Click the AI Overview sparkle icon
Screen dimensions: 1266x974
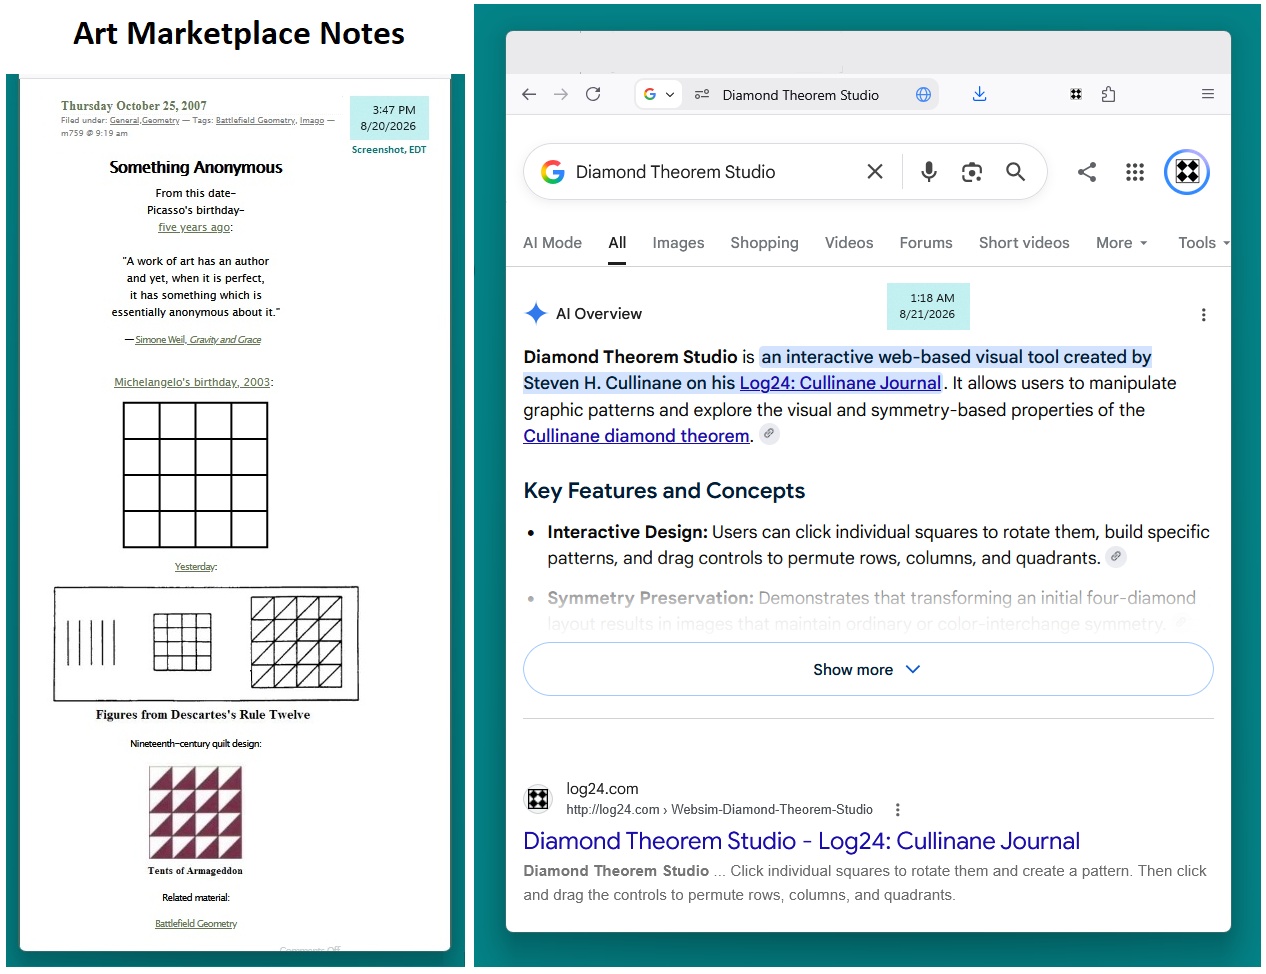pos(536,313)
